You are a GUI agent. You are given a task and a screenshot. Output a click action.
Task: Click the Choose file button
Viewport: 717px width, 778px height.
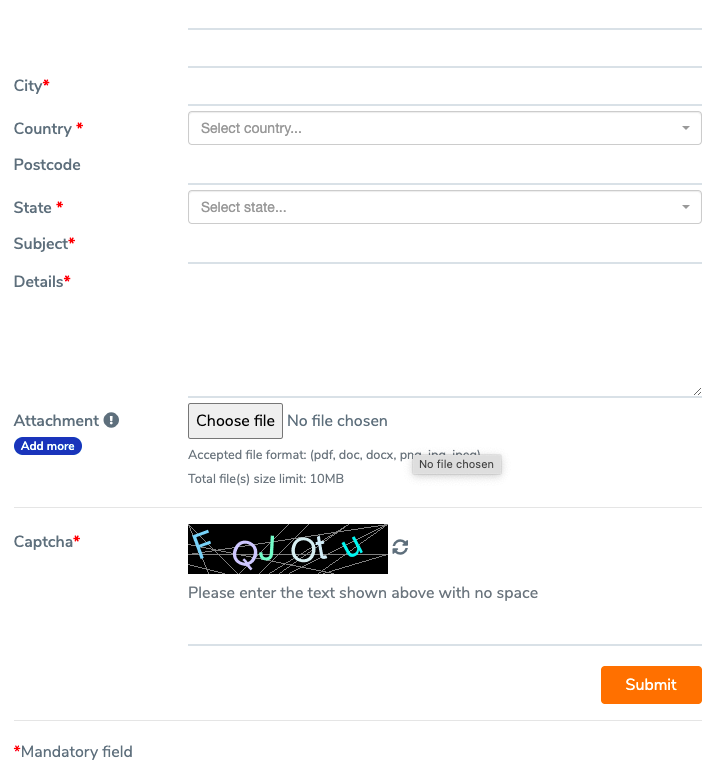pos(235,421)
